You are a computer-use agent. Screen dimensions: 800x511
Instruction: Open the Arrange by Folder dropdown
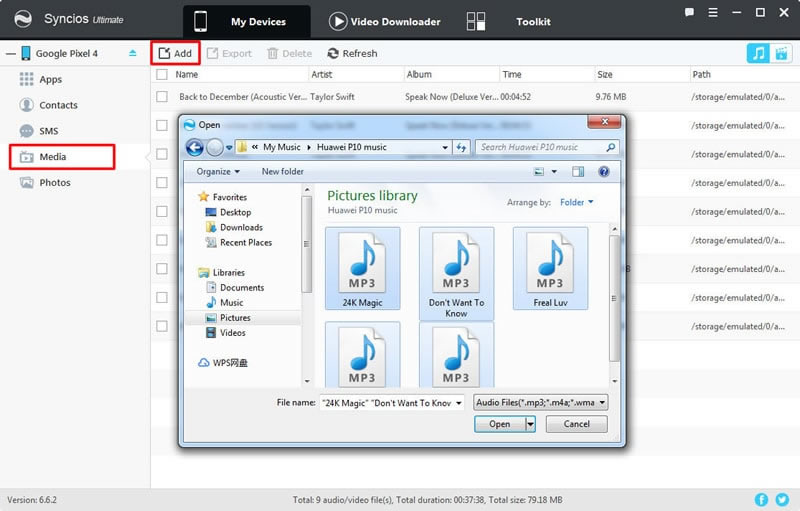click(x=577, y=202)
